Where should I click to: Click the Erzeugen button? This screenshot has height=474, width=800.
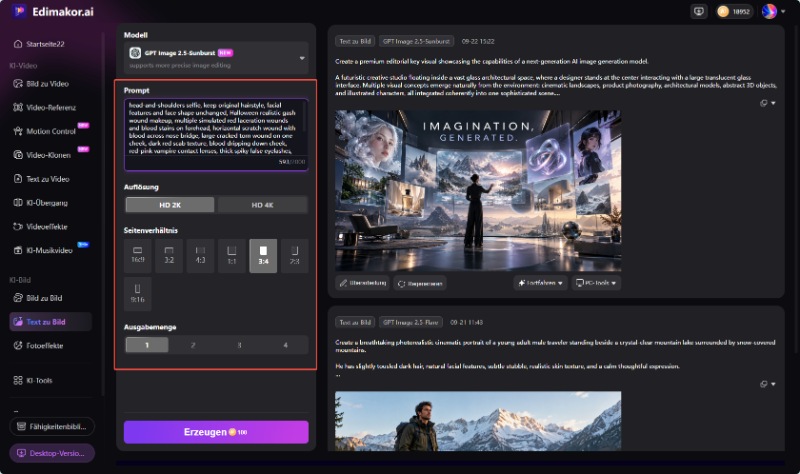tap(216, 432)
